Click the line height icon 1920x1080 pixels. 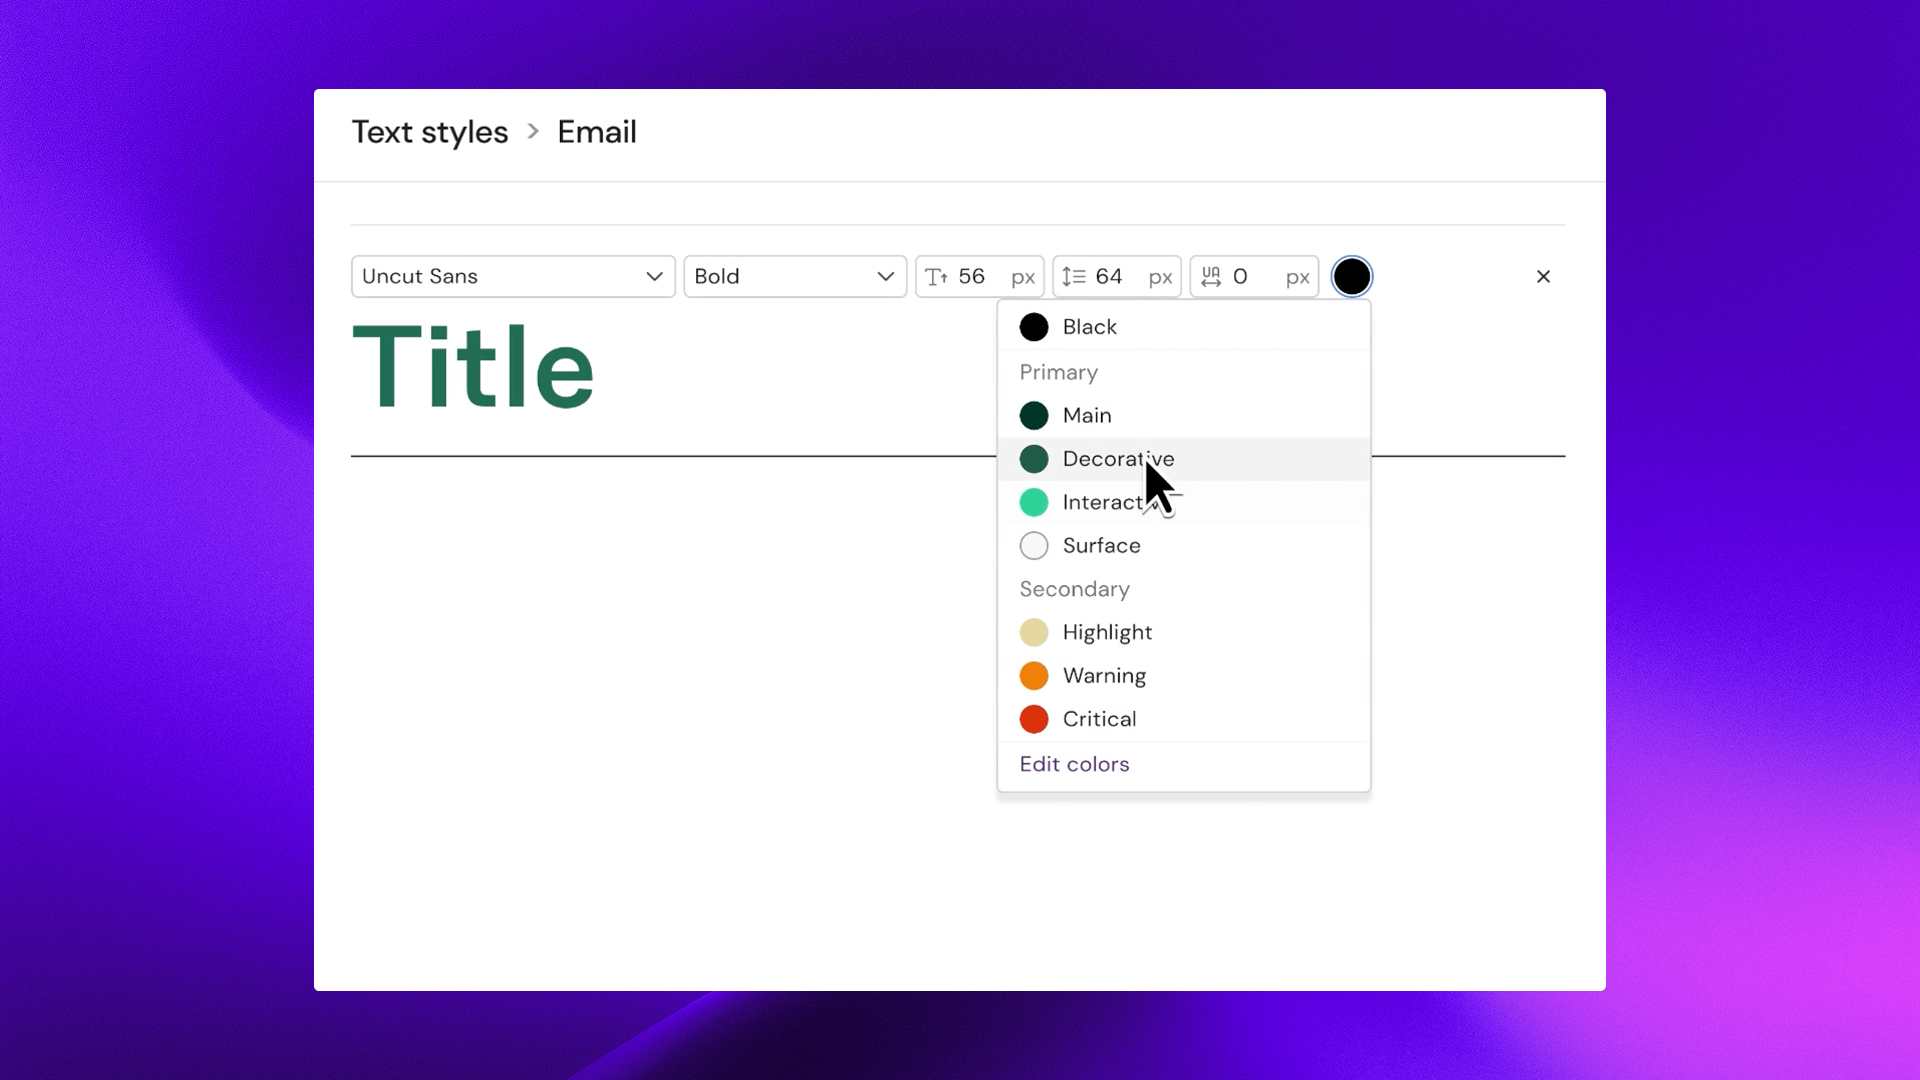tap(1073, 277)
